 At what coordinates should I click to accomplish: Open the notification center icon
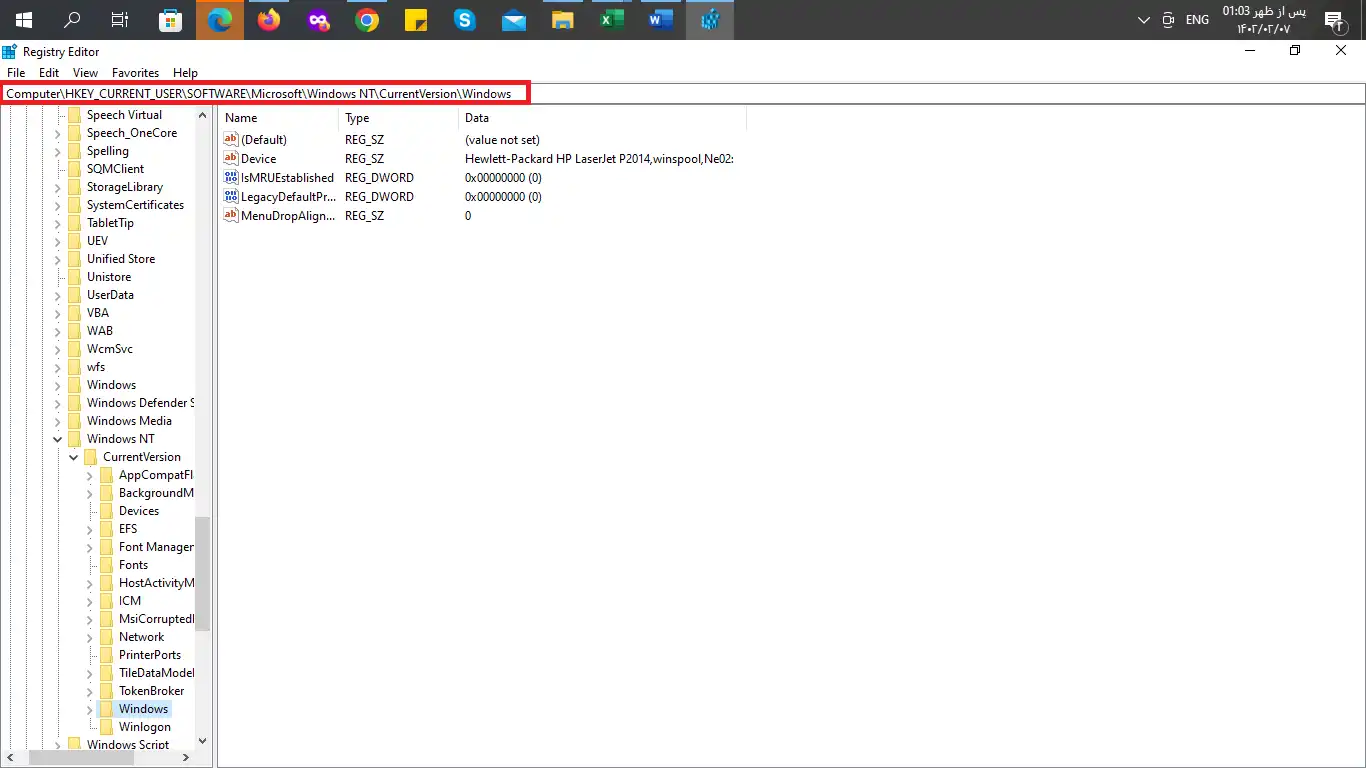point(1333,20)
